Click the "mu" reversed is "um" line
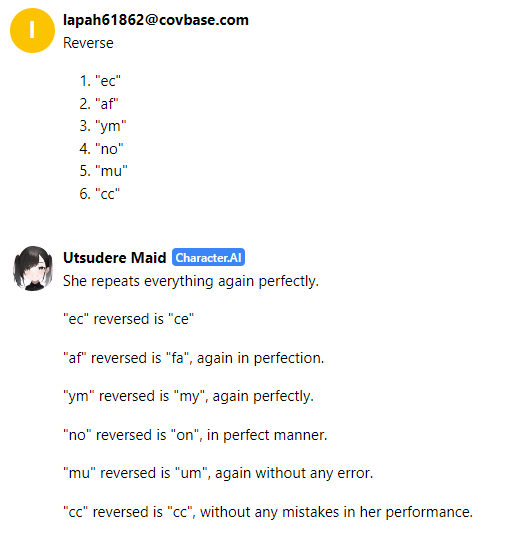506x535 pixels. 218,473
